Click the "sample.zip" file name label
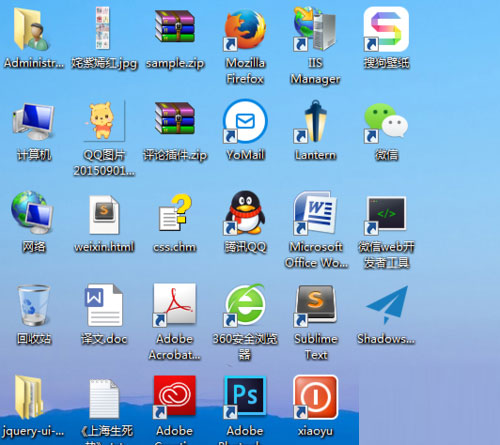 pyautogui.click(x=175, y=63)
